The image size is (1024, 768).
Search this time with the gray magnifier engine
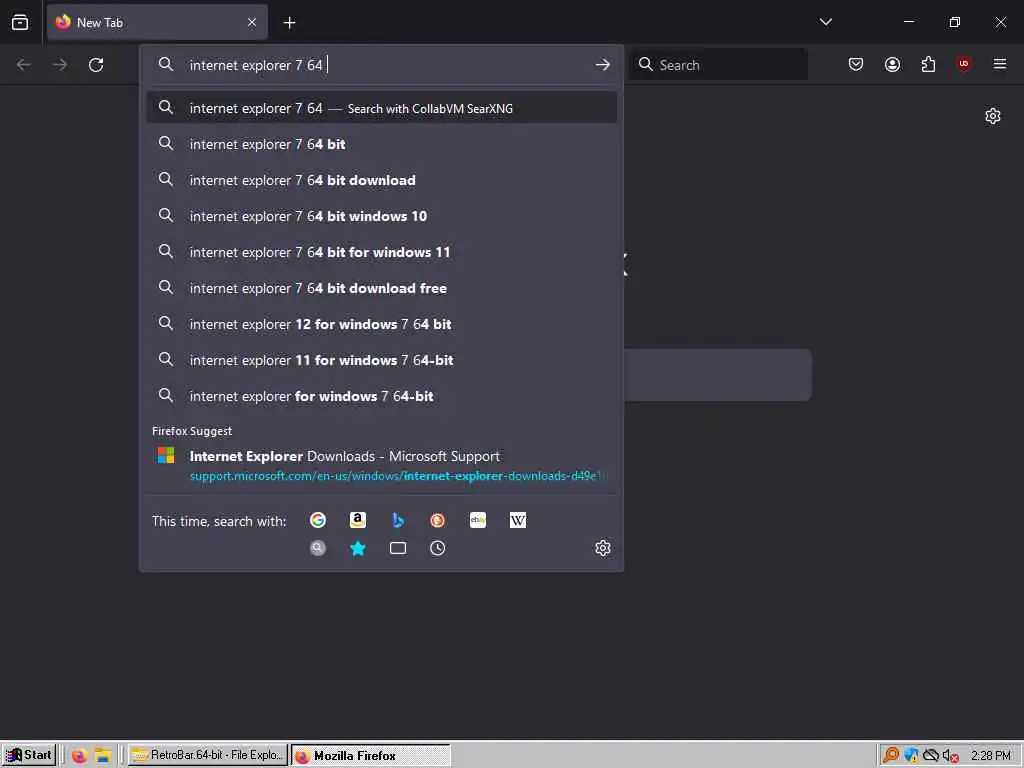[318, 548]
